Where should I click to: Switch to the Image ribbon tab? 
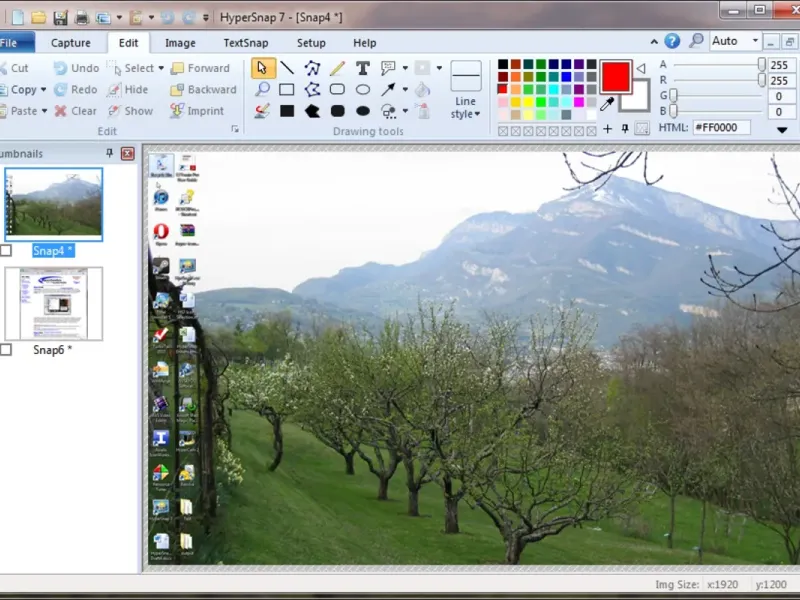tap(180, 43)
